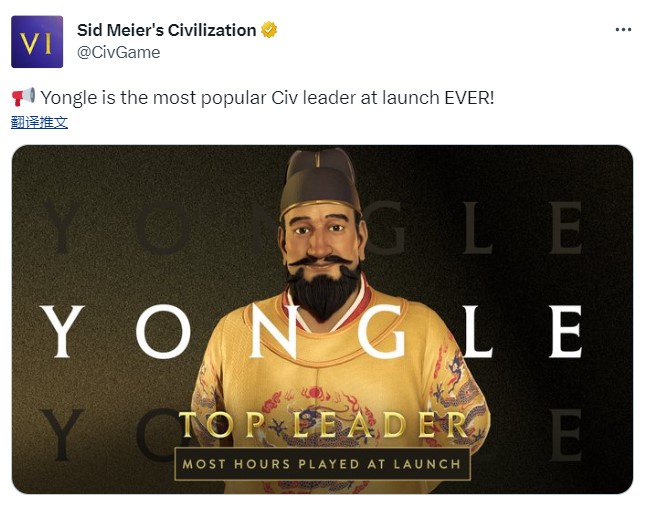Image resolution: width=647 pixels, height=511 pixels.
Task: Open Sid Meier's Civilization profile name
Action: pyautogui.click(x=166, y=30)
